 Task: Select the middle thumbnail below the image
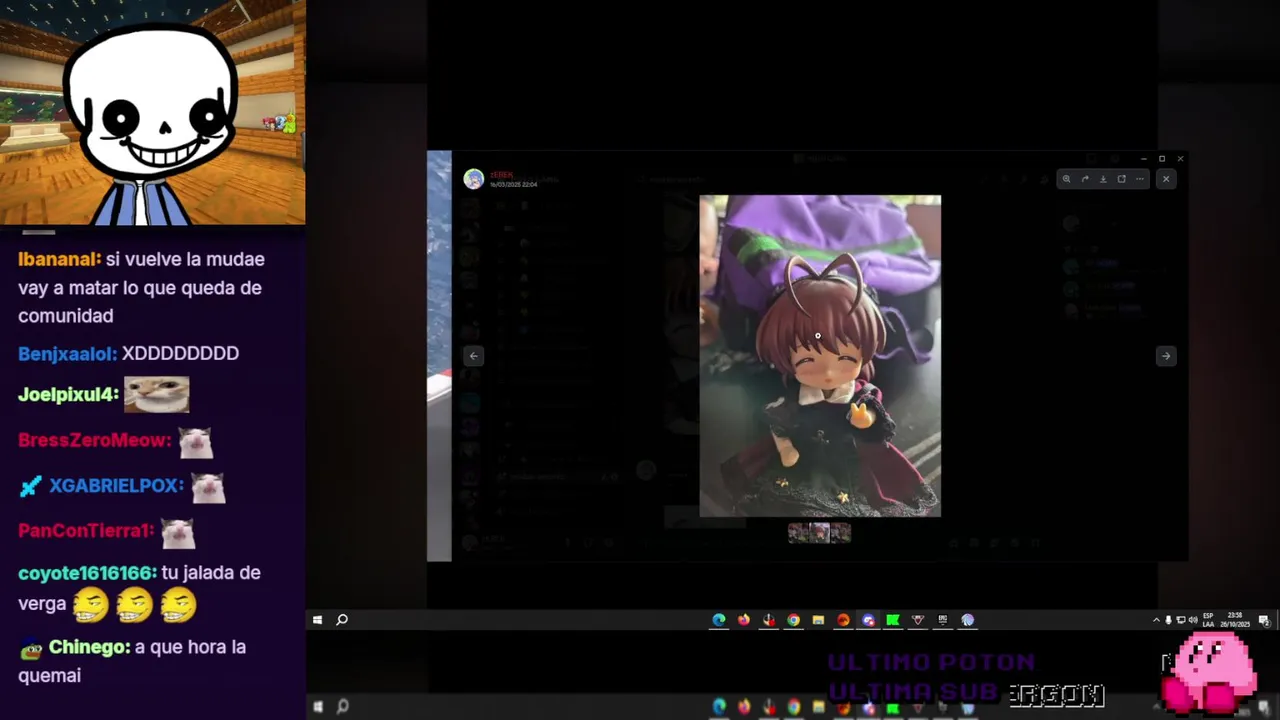(x=819, y=533)
